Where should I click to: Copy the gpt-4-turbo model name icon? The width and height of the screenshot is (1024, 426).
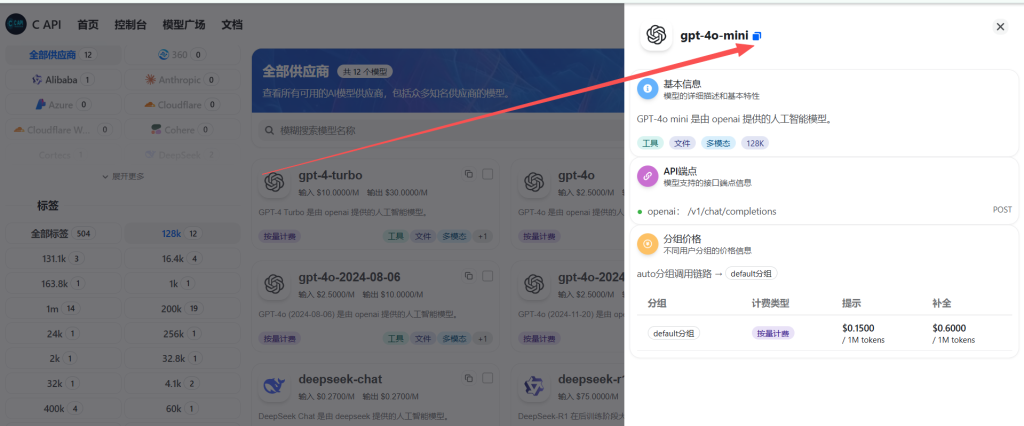click(x=468, y=174)
